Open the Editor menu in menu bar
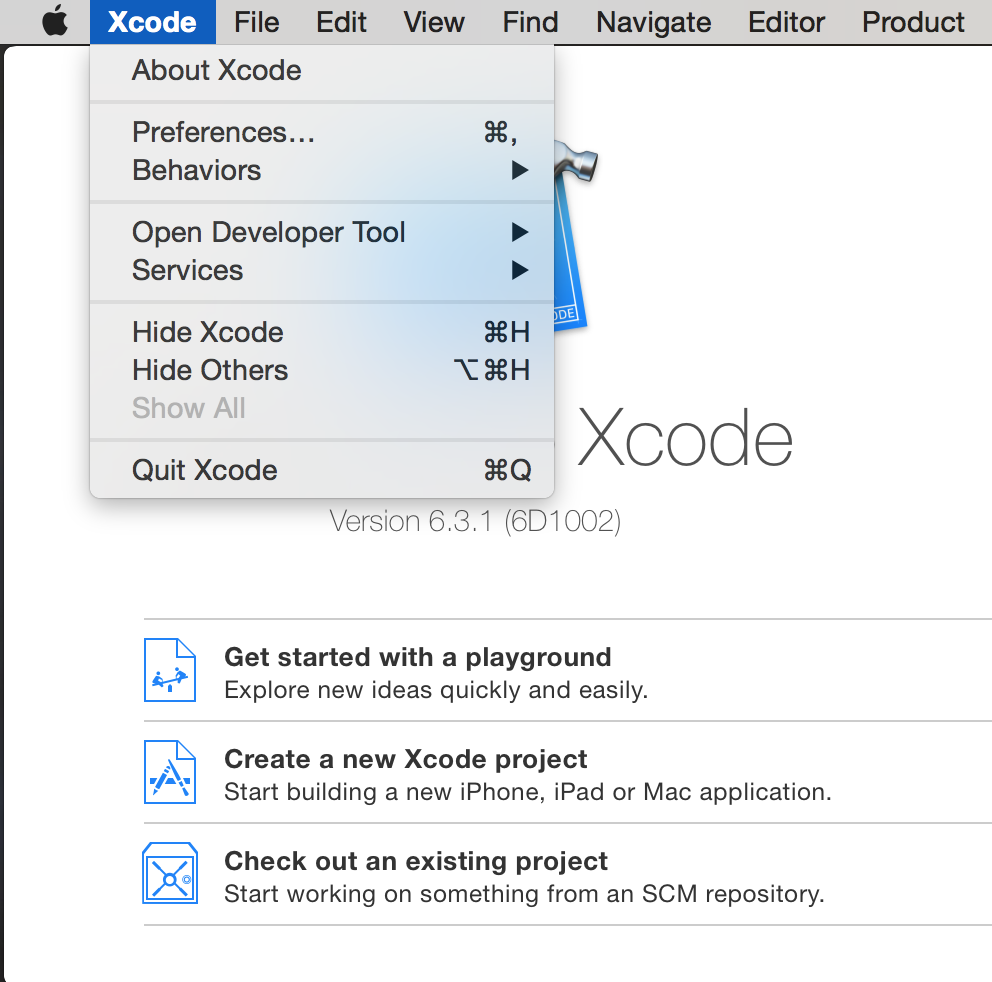This screenshot has height=982, width=992. click(x=787, y=22)
